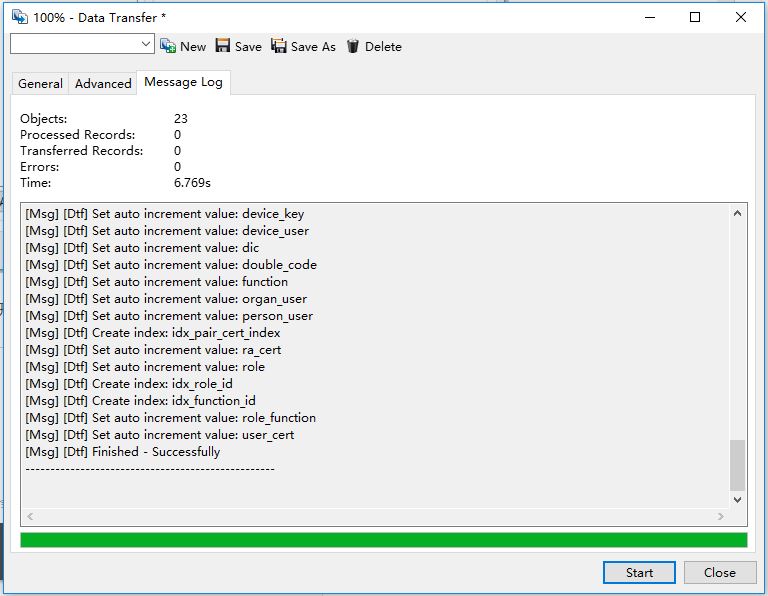Select 'Set auto increment value: role' line
Viewport: 768px width, 596px height.
click(x=145, y=367)
